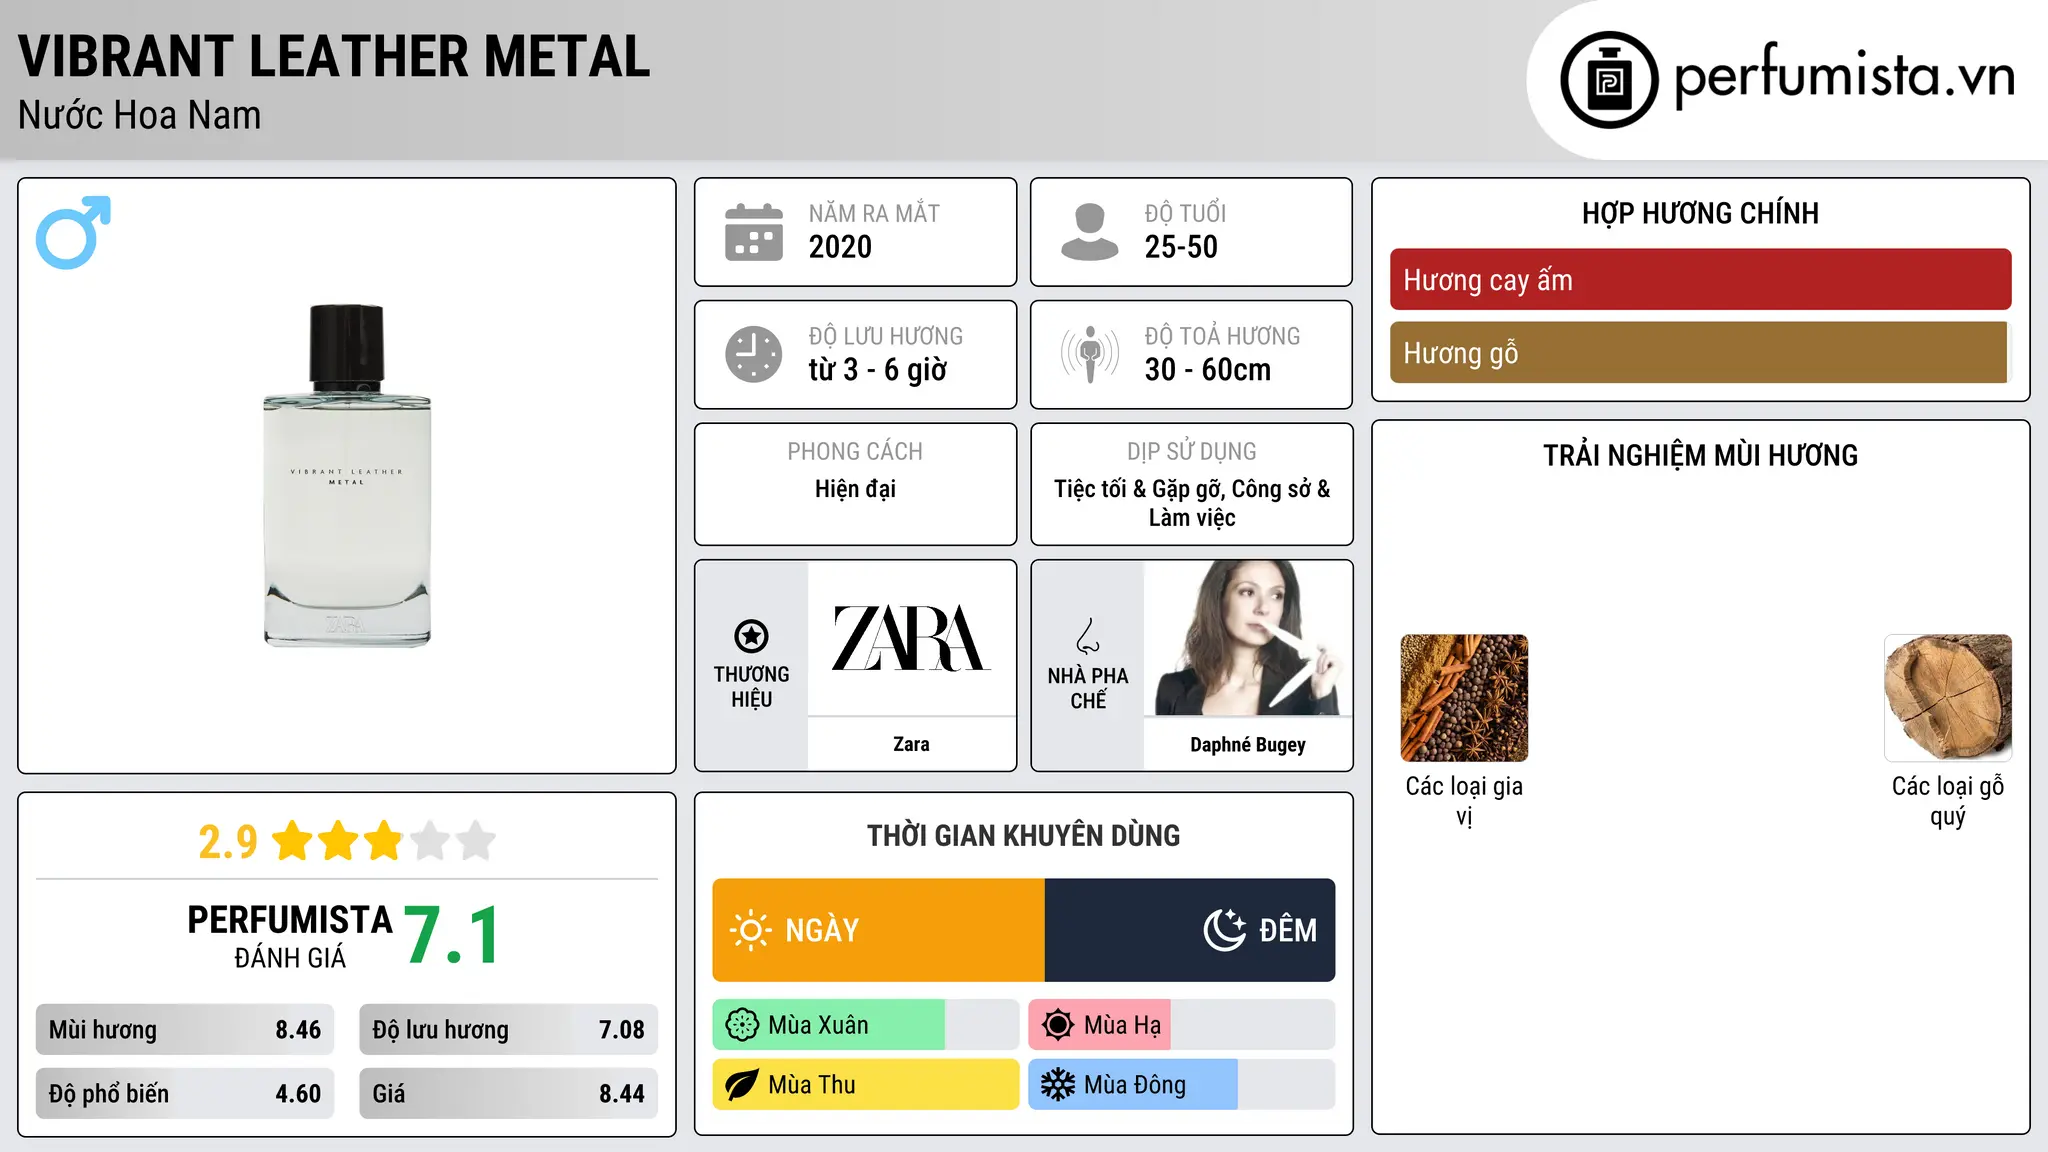This screenshot has height=1152, width=2048.
Task: Click the Mùi hương 8.46 score row
Action: 185,1030
